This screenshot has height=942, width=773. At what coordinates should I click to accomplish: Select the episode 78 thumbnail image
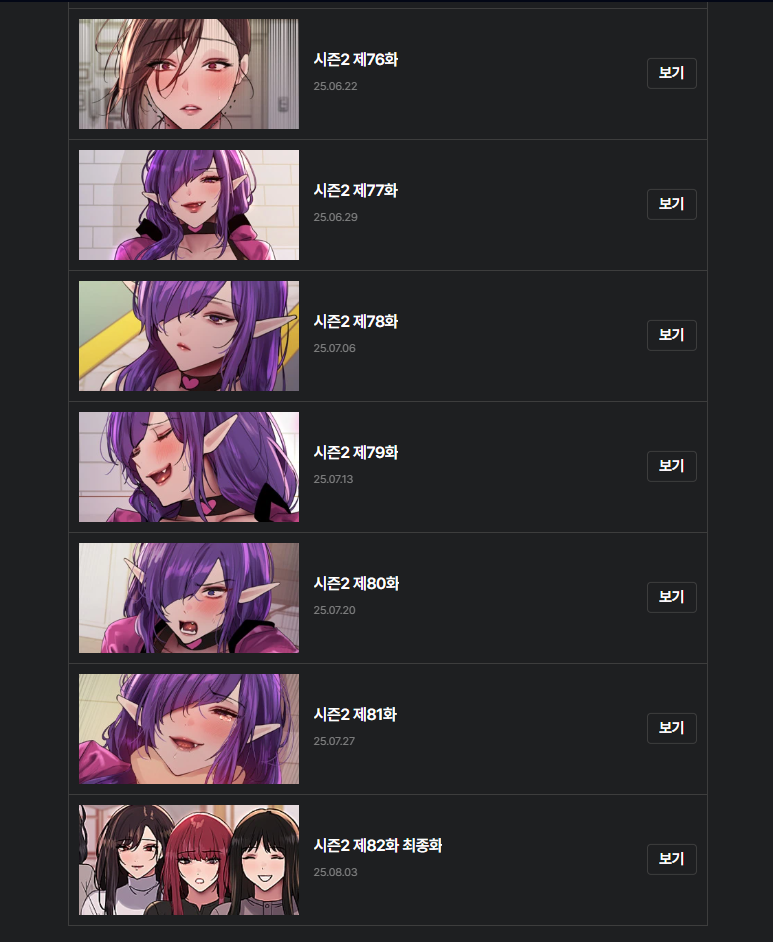(189, 336)
